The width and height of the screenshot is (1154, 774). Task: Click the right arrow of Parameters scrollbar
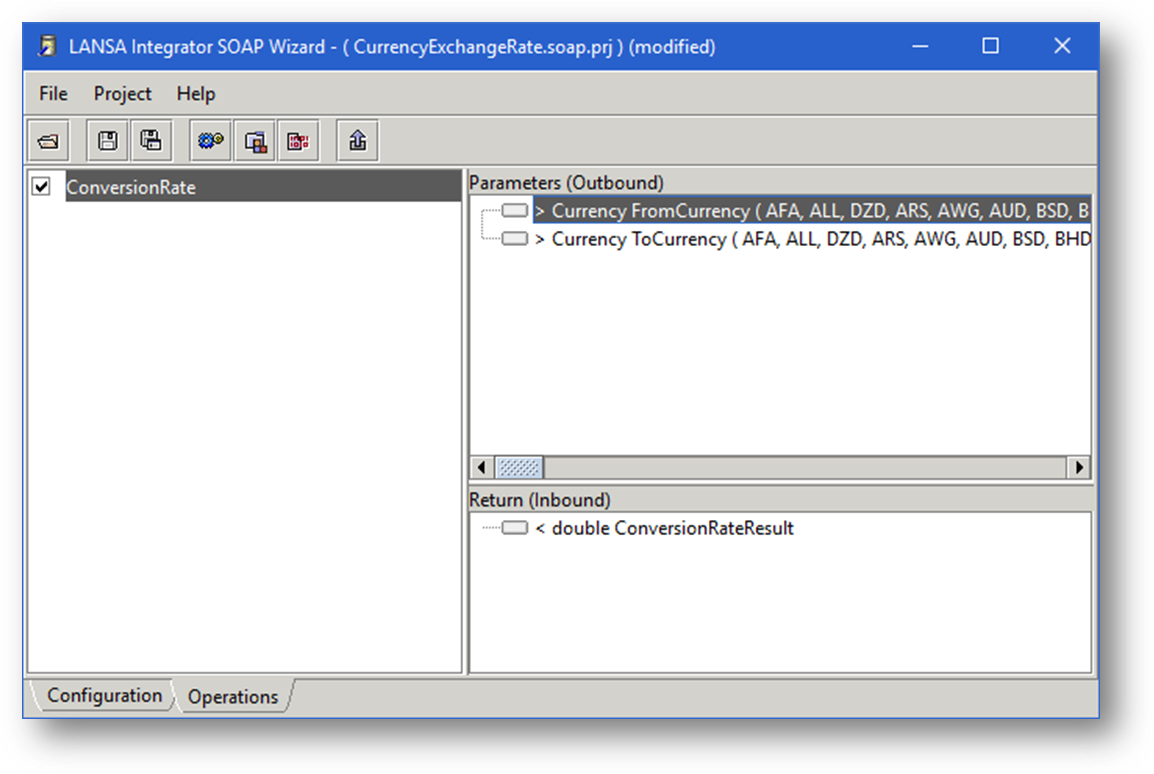point(1079,467)
